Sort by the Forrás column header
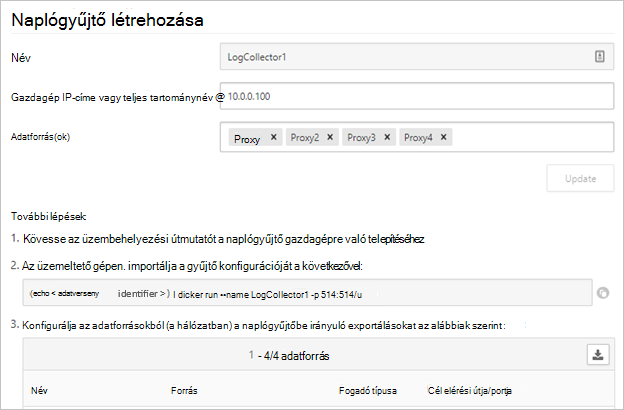This screenshot has height=410, width=624. [x=184, y=390]
